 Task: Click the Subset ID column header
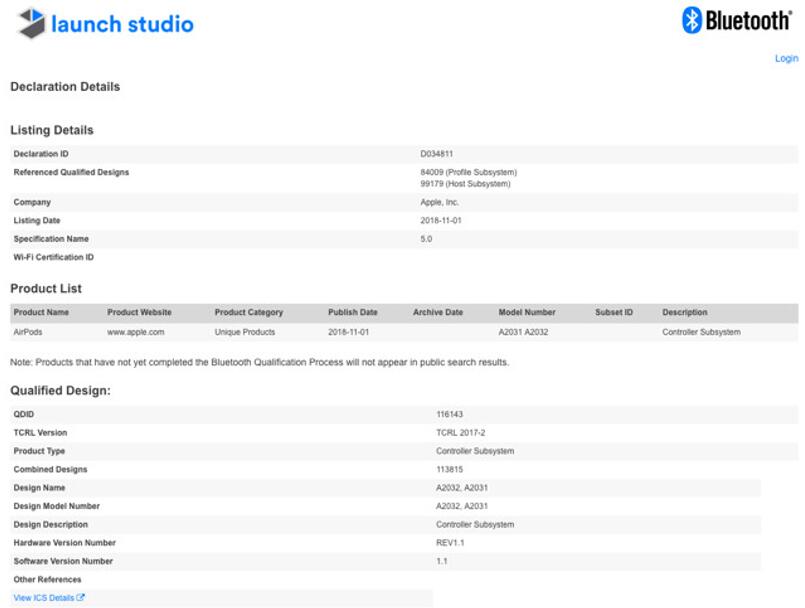point(614,312)
